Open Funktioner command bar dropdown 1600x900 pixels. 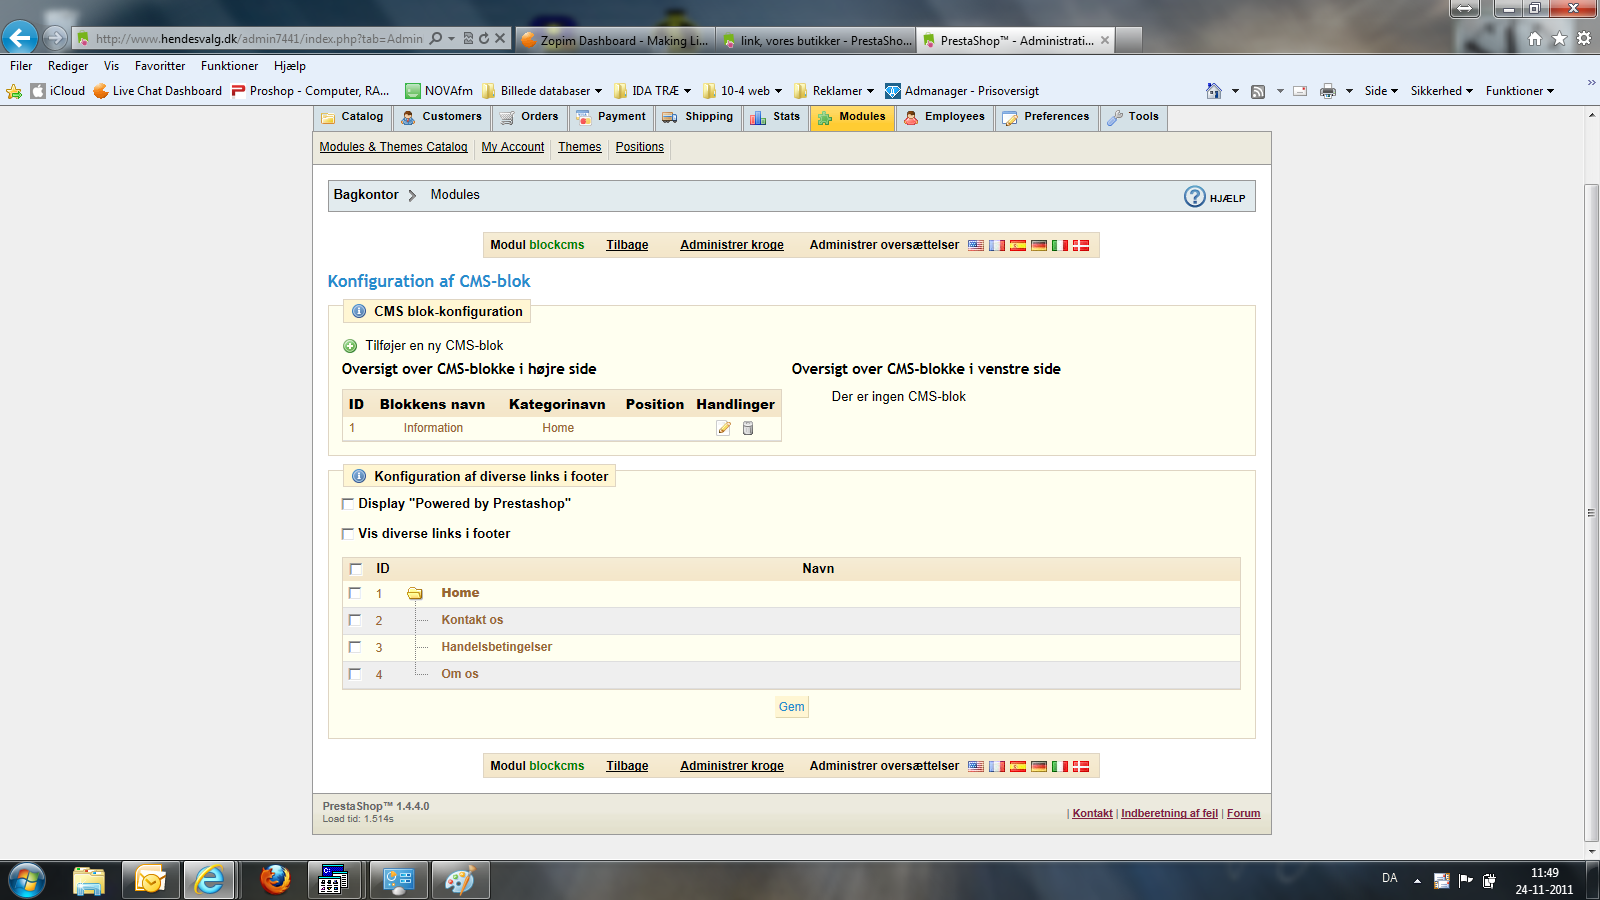coord(1520,91)
